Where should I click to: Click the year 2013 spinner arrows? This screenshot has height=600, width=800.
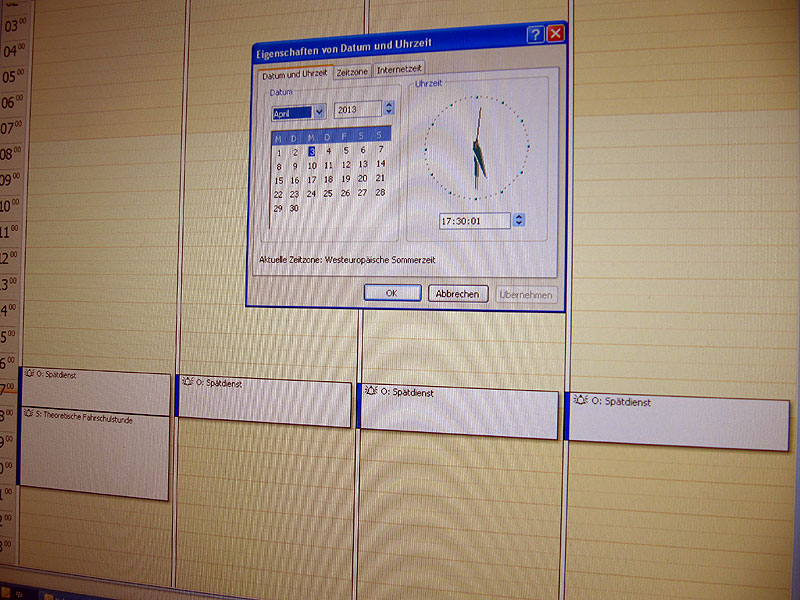pos(389,108)
